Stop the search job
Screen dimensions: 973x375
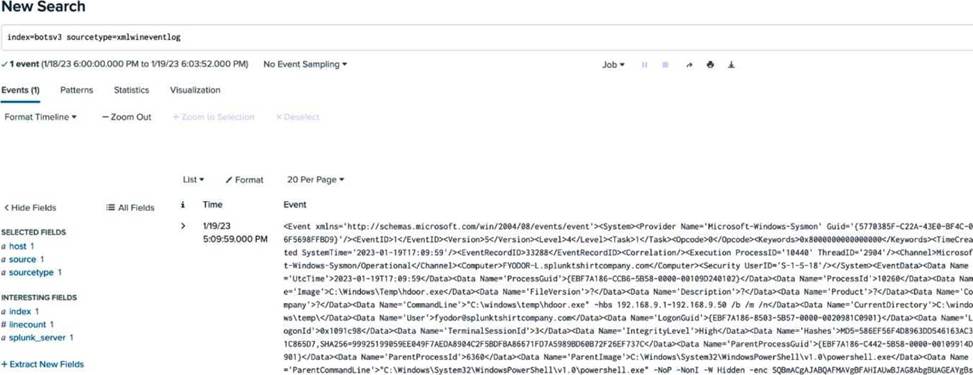pos(665,65)
